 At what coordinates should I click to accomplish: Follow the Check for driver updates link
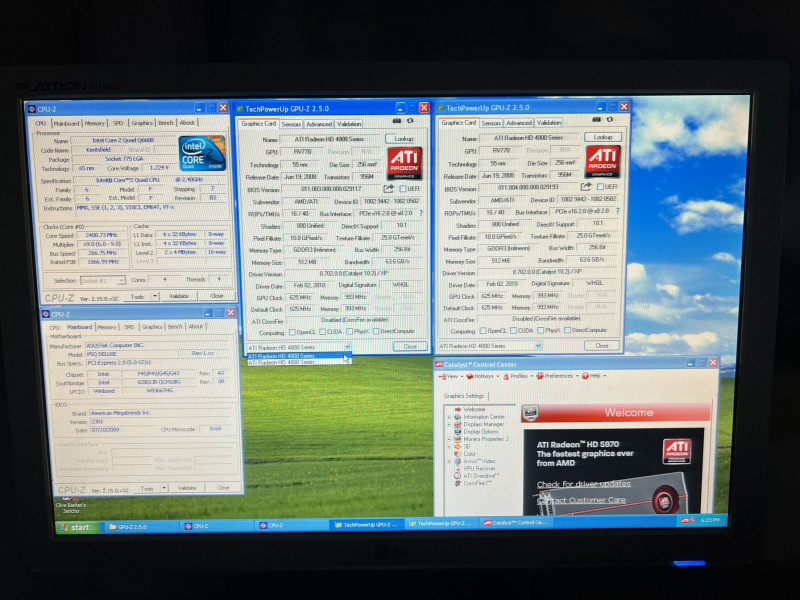(583, 484)
